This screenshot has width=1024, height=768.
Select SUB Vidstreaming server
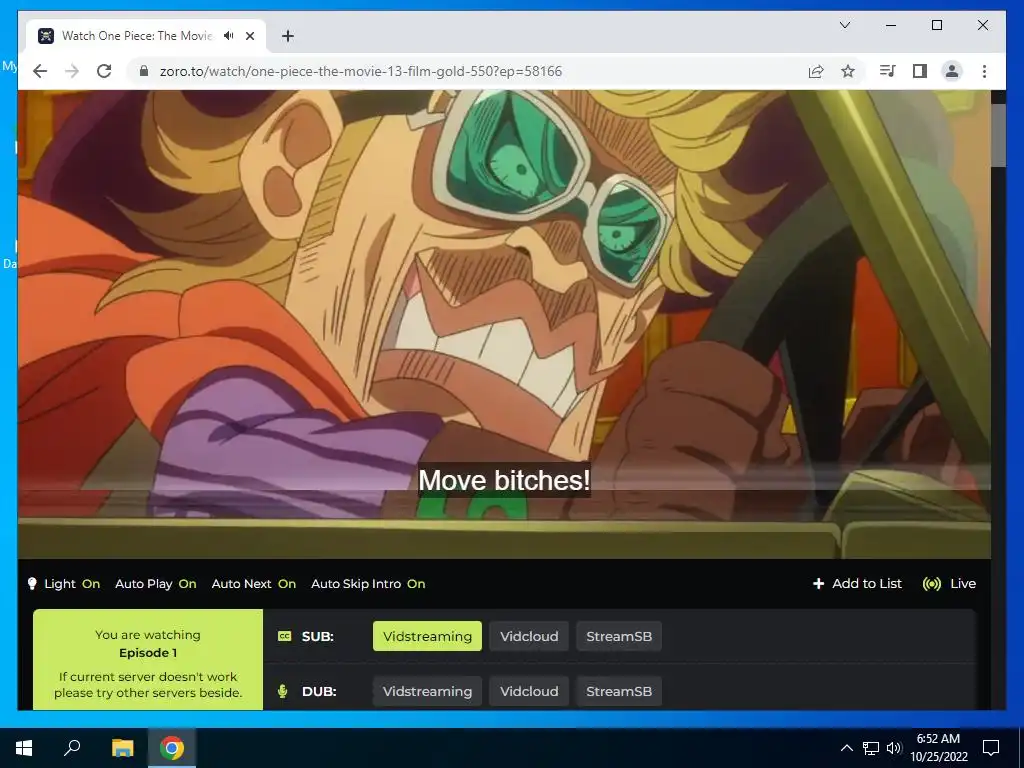coord(427,636)
